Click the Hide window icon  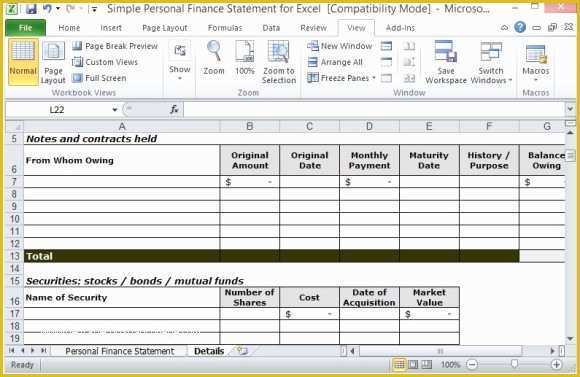coord(386,62)
